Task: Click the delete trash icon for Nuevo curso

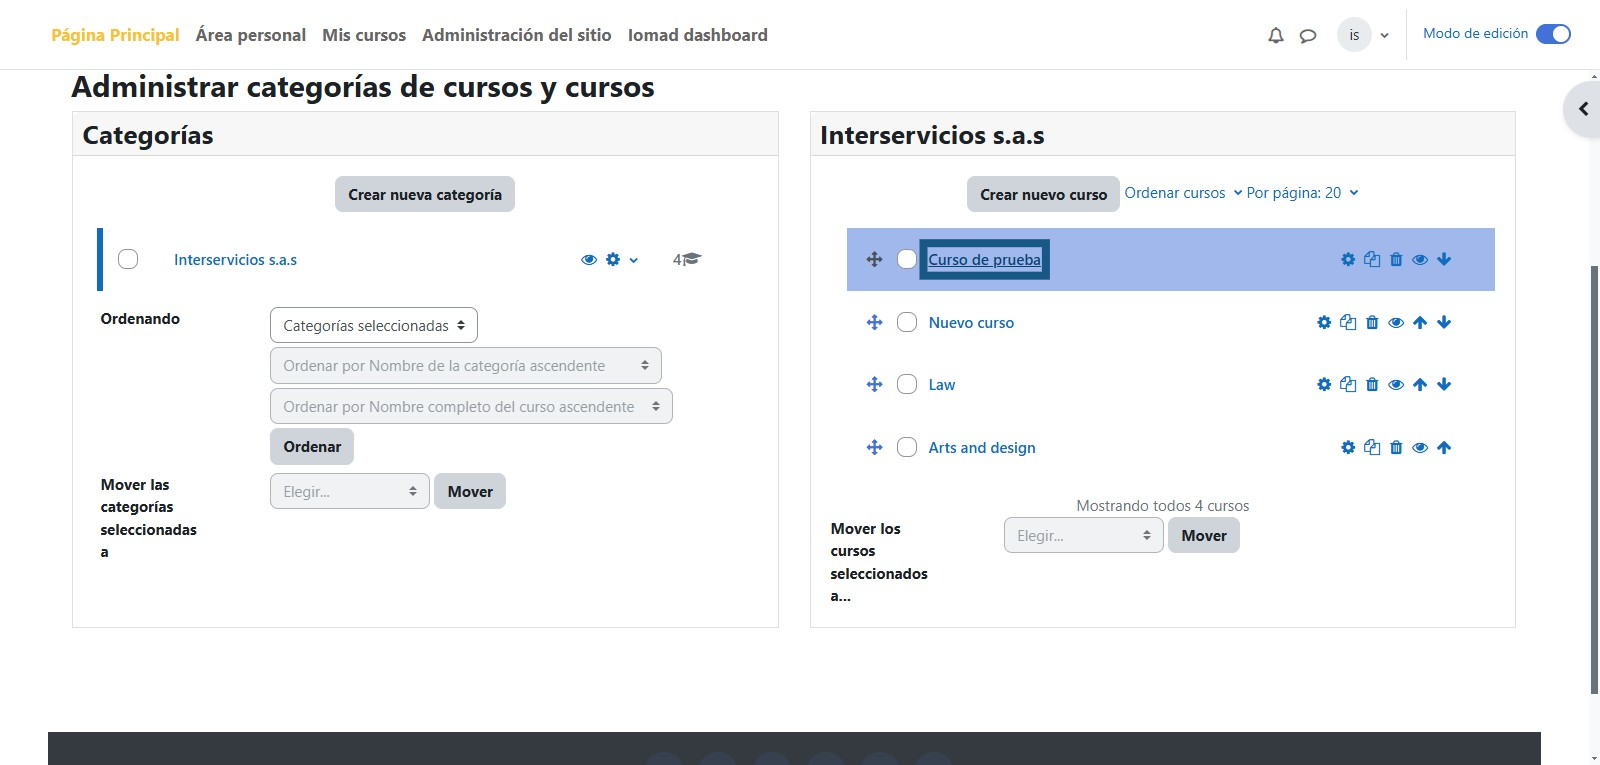Action: click(1372, 323)
